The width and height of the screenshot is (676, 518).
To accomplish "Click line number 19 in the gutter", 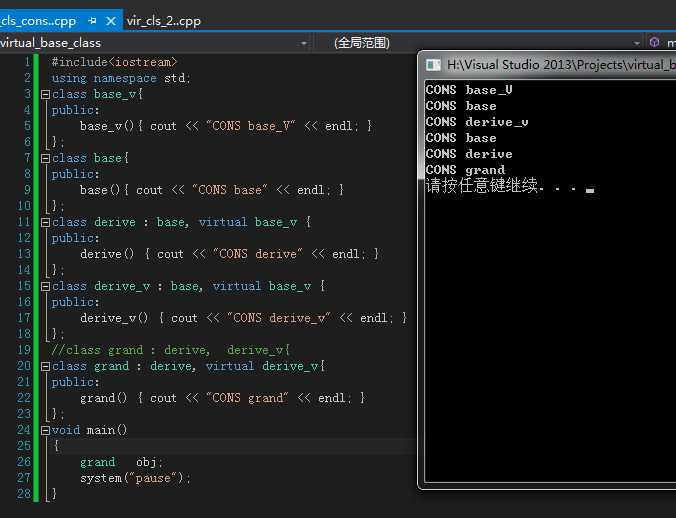I will (24, 350).
